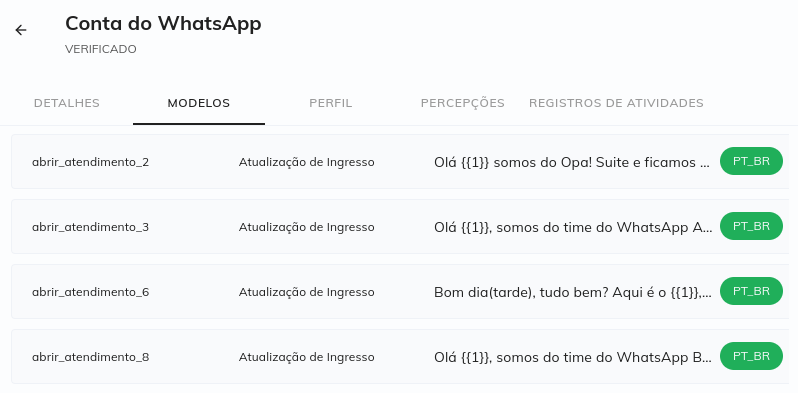
Task: Click PT_BR badge on abrir_atendimento_8
Action: click(751, 356)
